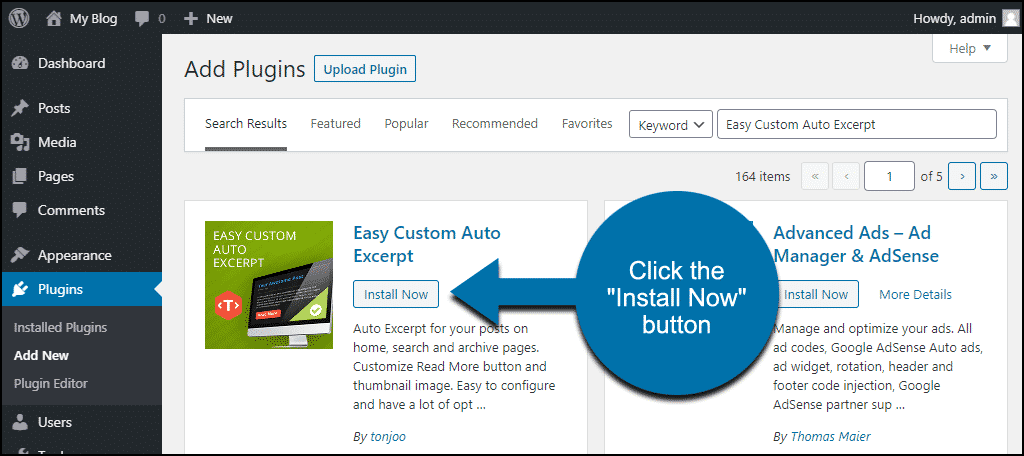Open author tonjoo link

coord(387,436)
